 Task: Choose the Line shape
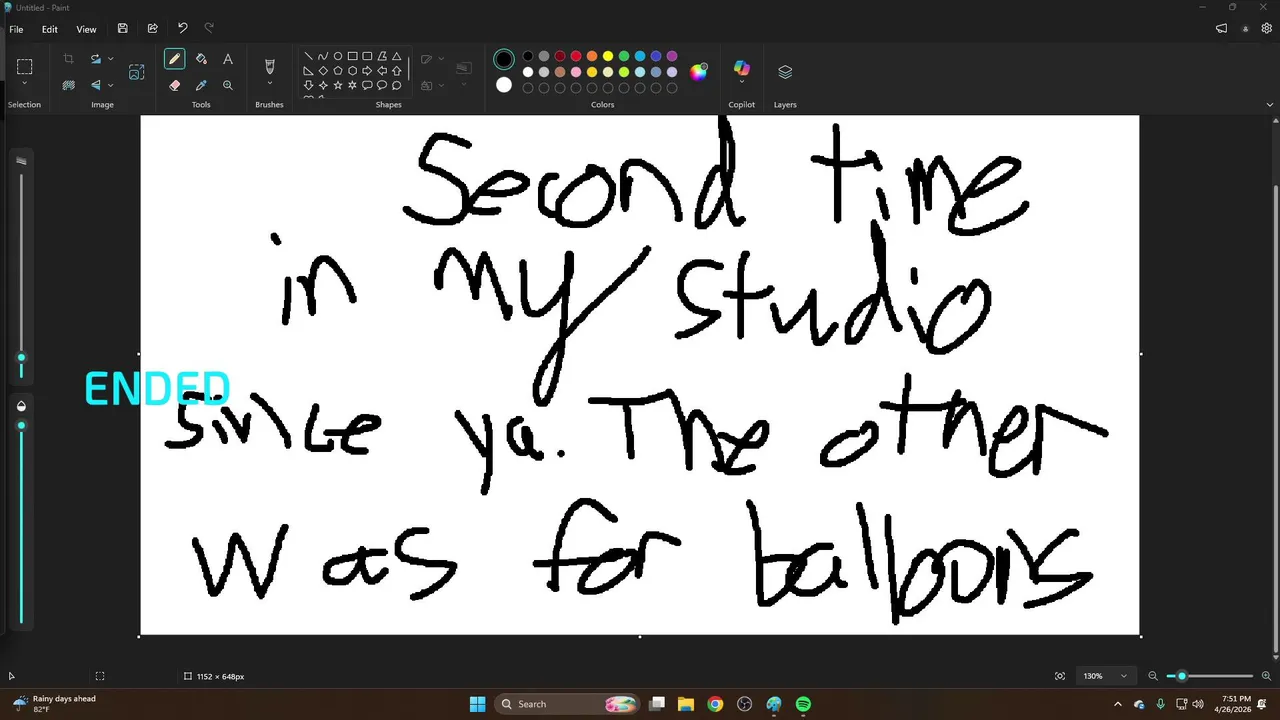308,56
